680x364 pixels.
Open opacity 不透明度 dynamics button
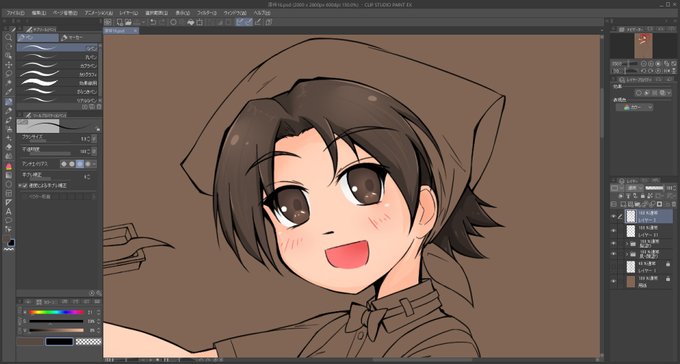tap(94, 151)
